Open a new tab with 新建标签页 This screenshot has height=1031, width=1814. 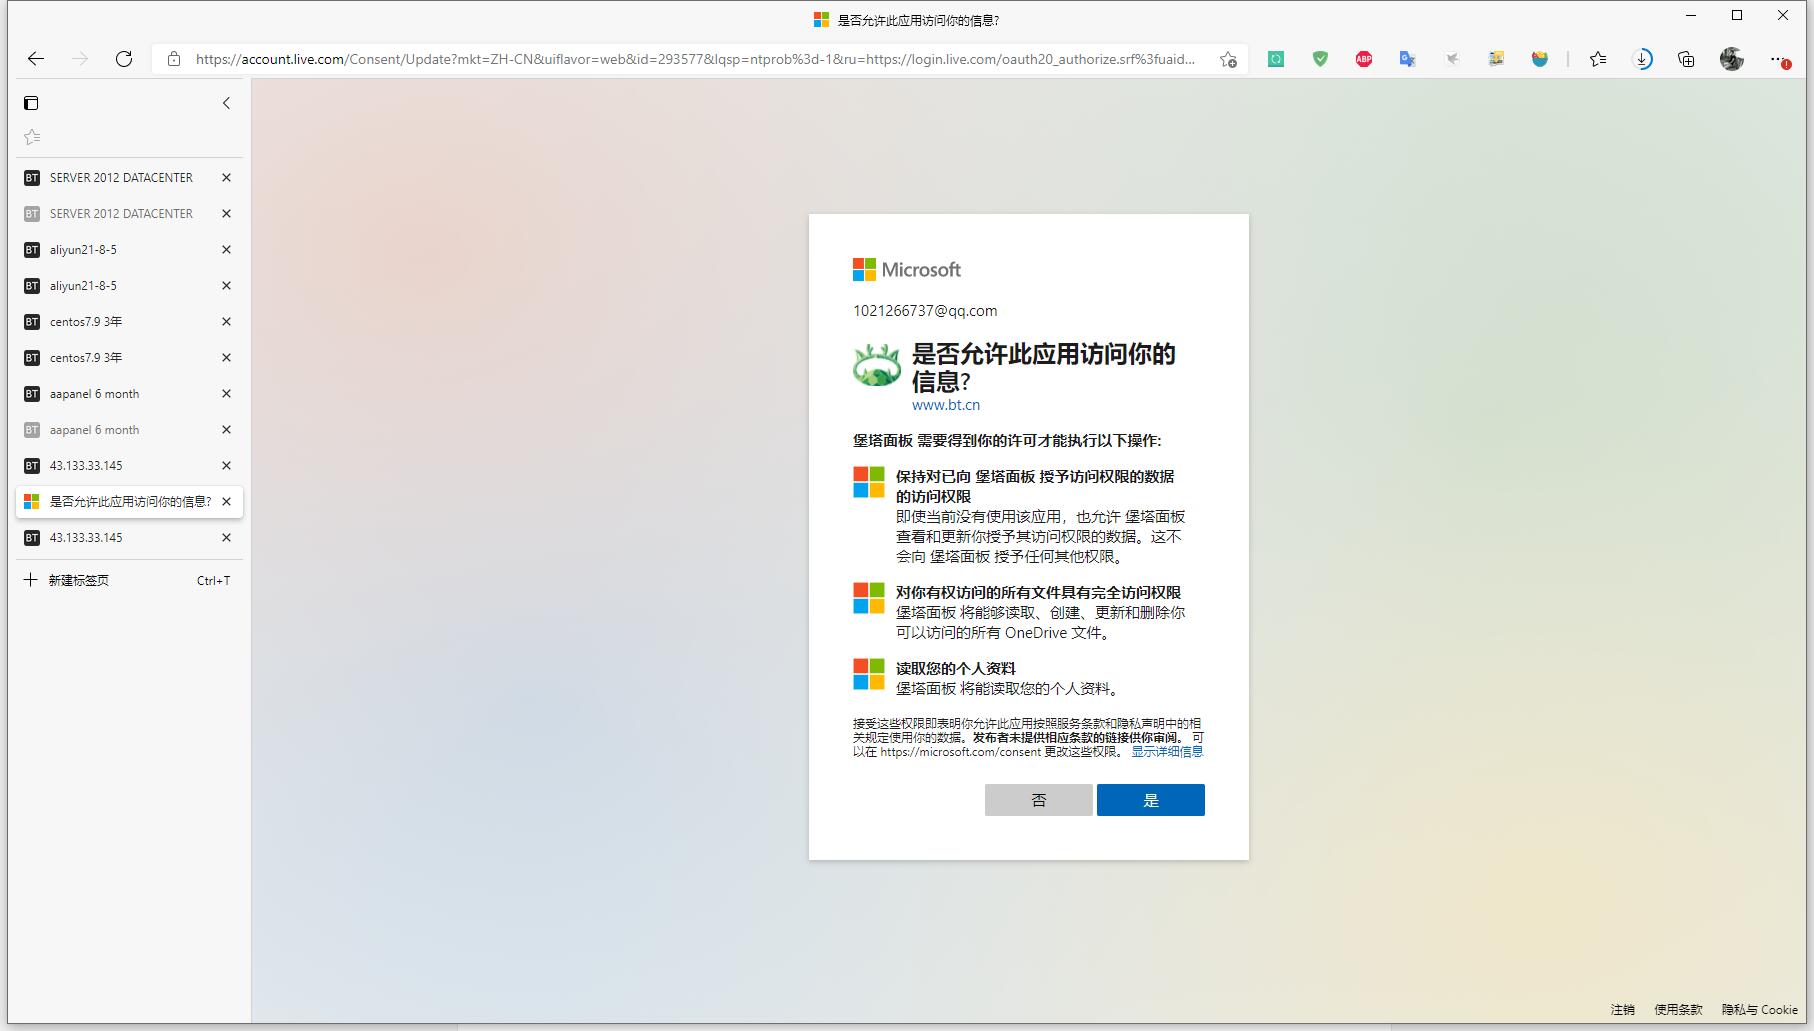click(129, 580)
